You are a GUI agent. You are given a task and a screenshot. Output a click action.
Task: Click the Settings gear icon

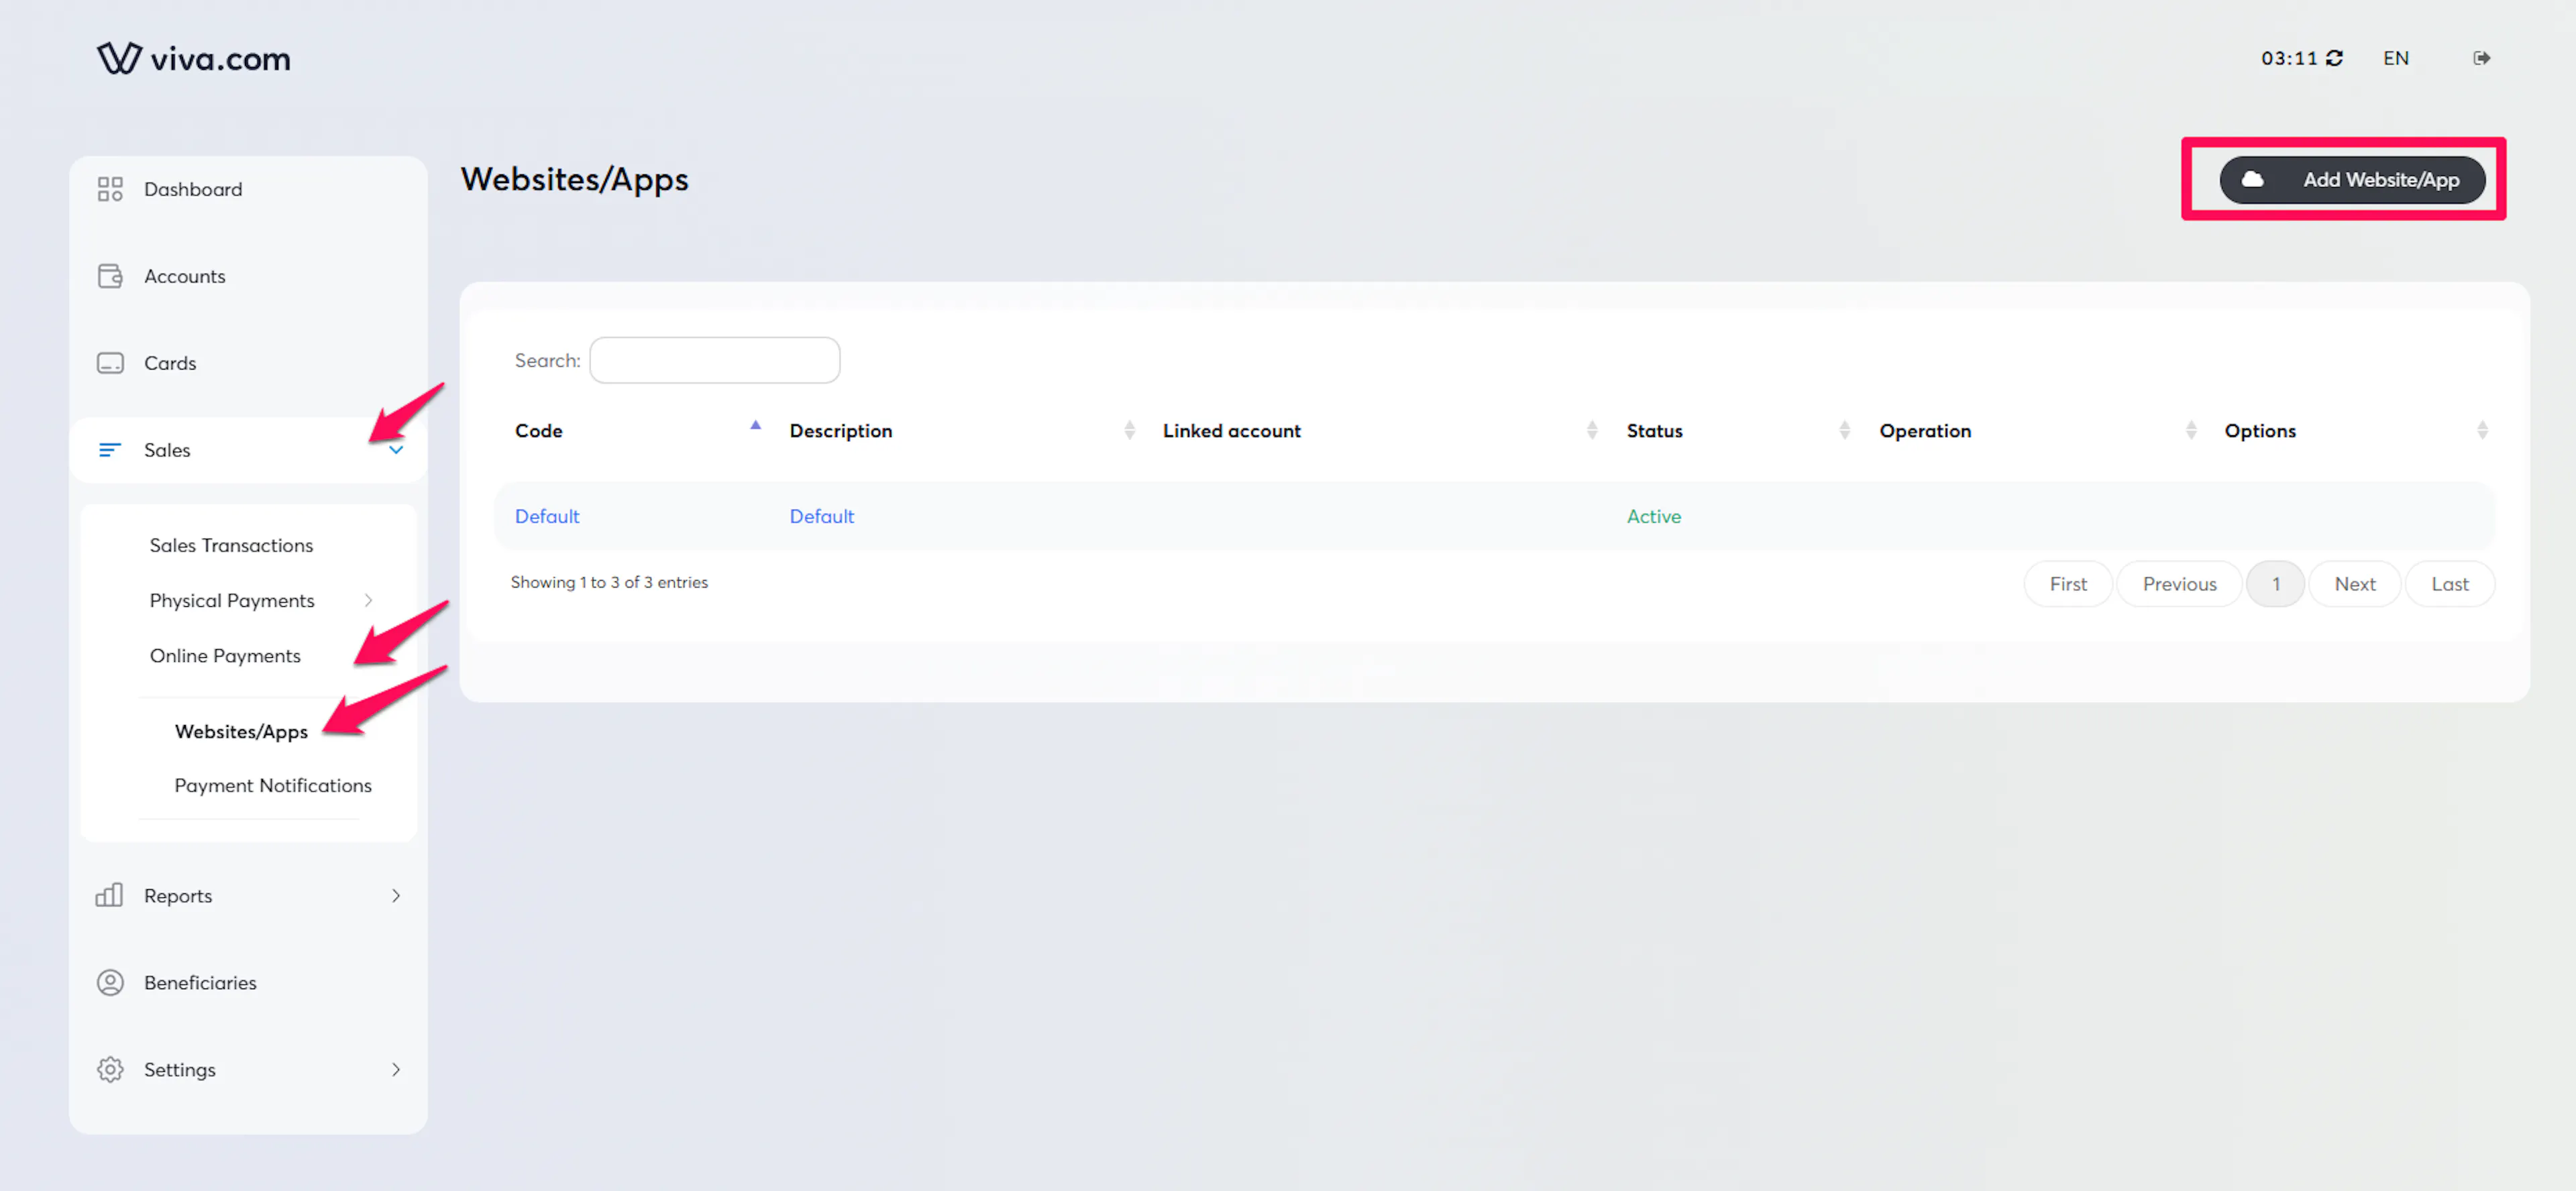[110, 1069]
